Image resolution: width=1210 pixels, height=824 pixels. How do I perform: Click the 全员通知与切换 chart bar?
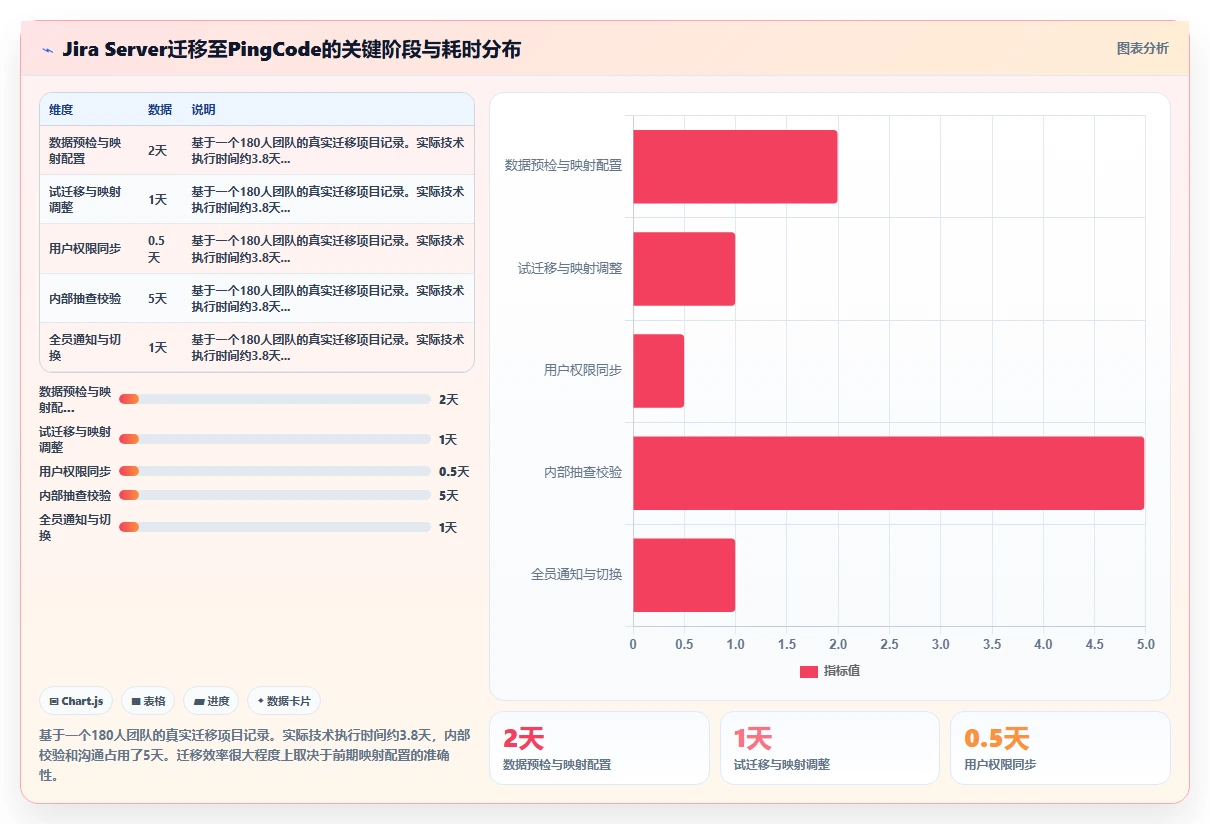click(x=684, y=575)
